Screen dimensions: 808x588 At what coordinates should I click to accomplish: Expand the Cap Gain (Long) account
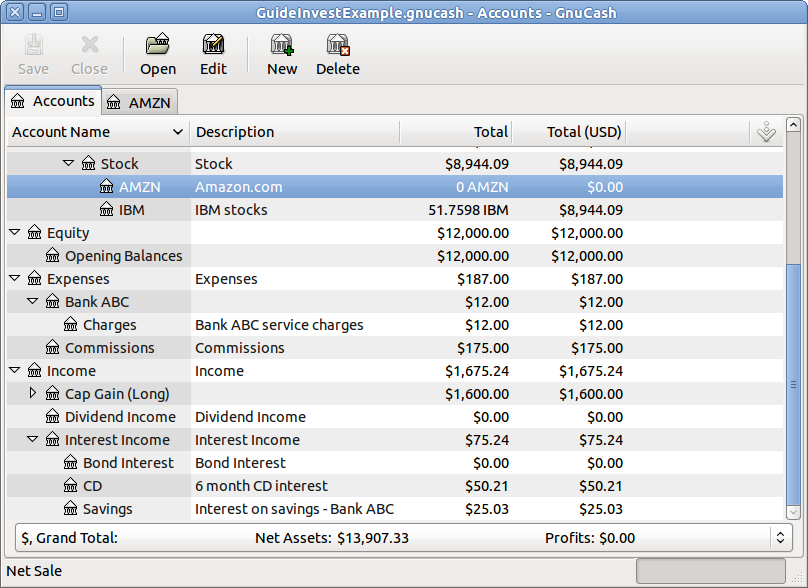pyautogui.click(x=33, y=394)
